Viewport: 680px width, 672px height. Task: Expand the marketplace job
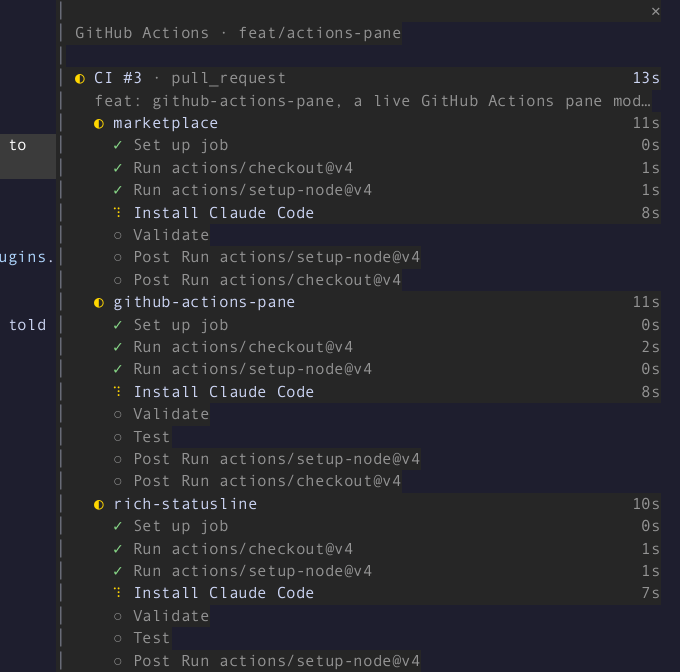165,123
